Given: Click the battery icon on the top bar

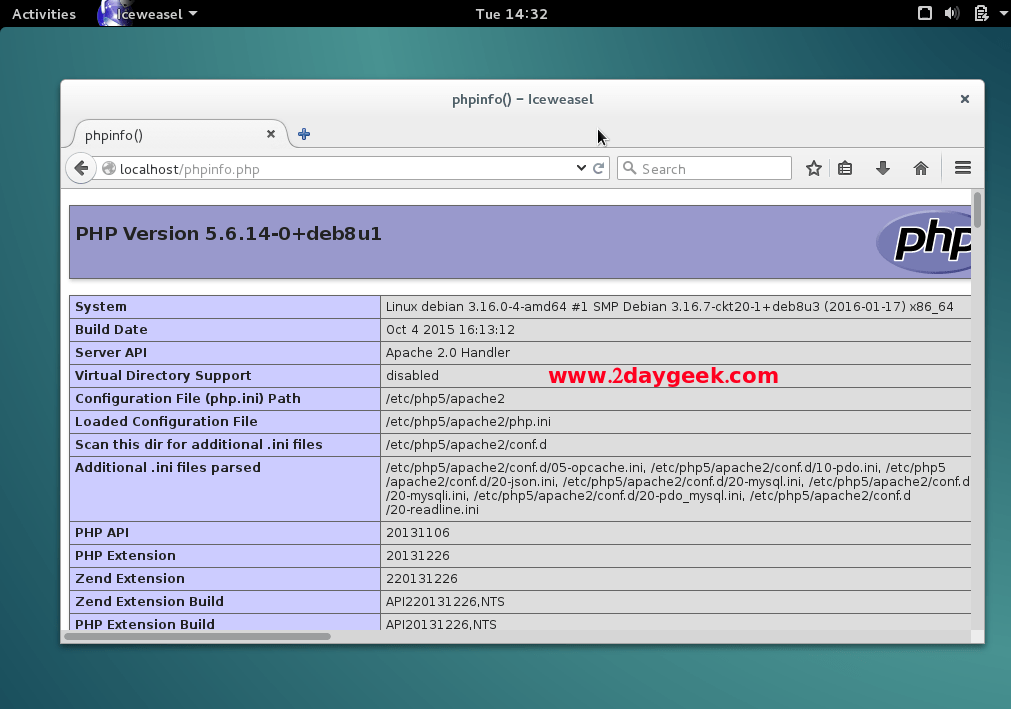Looking at the screenshot, I should pos(981,13).
